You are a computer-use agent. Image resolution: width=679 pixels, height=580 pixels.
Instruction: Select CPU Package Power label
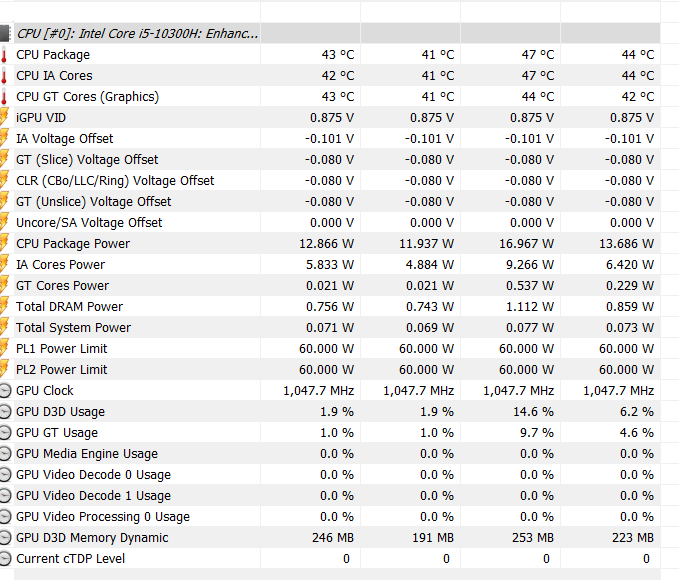(x=73, y=244)
